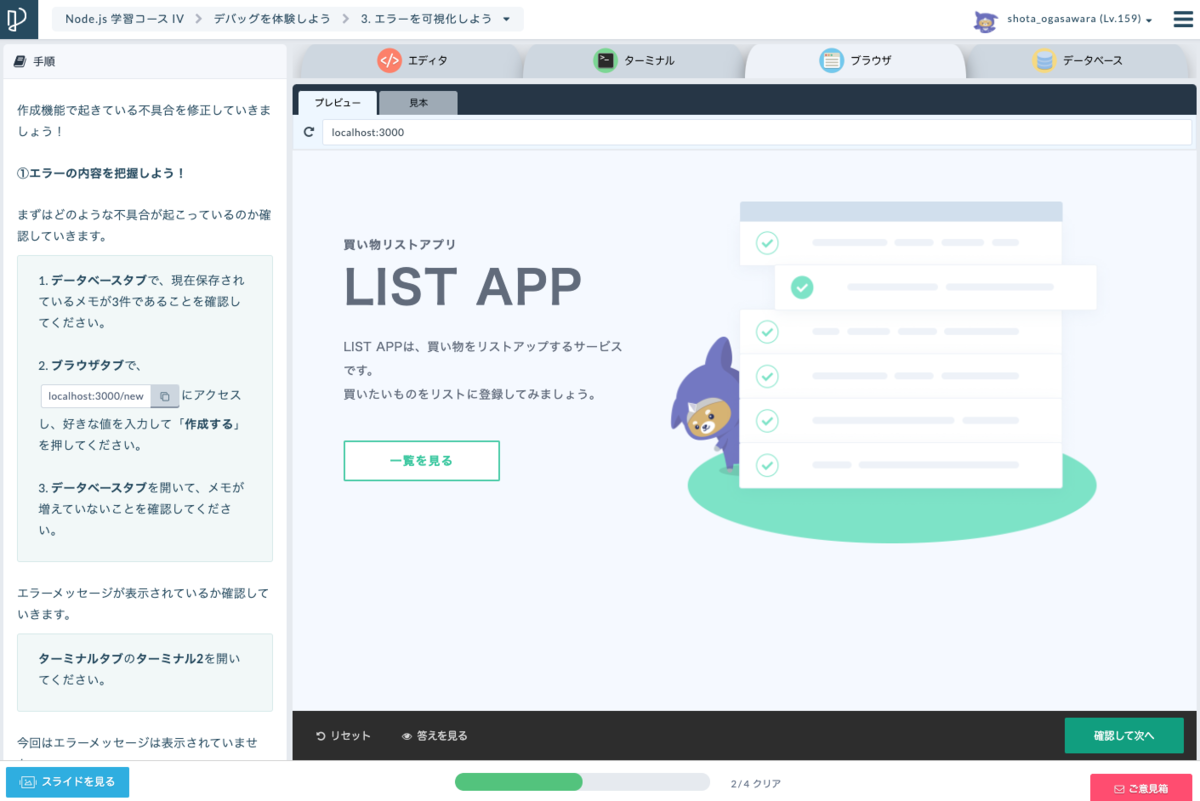
Task: Select the ブラウザ tab
Action: (856, 61)
